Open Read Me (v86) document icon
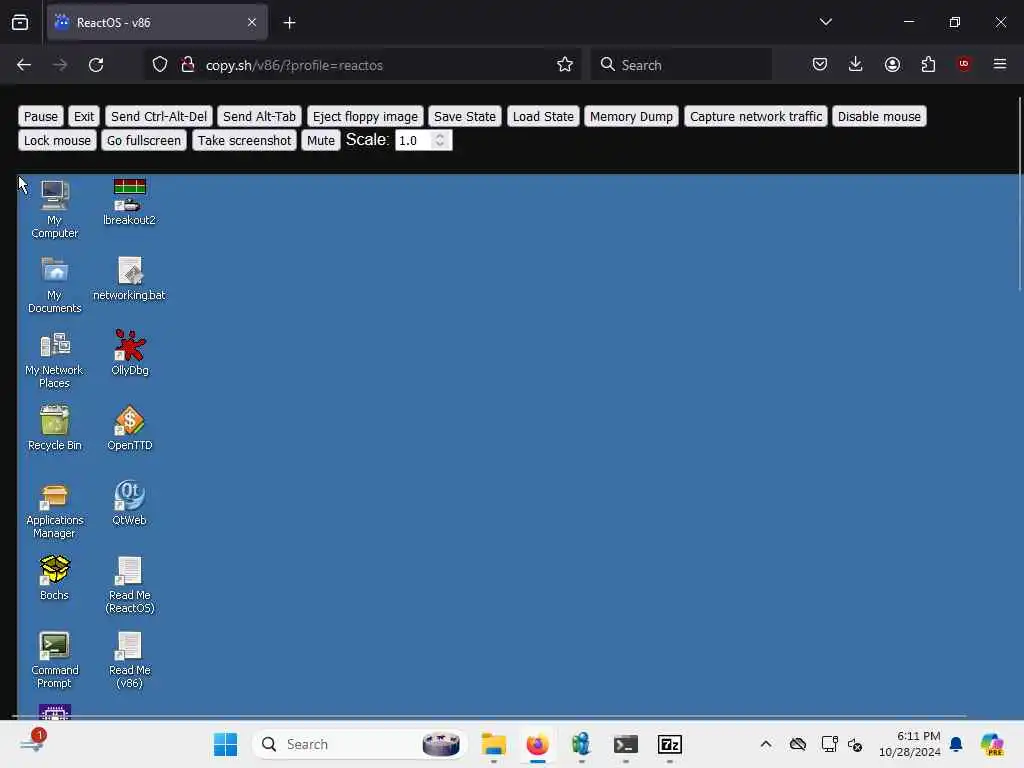 (129, 660)
